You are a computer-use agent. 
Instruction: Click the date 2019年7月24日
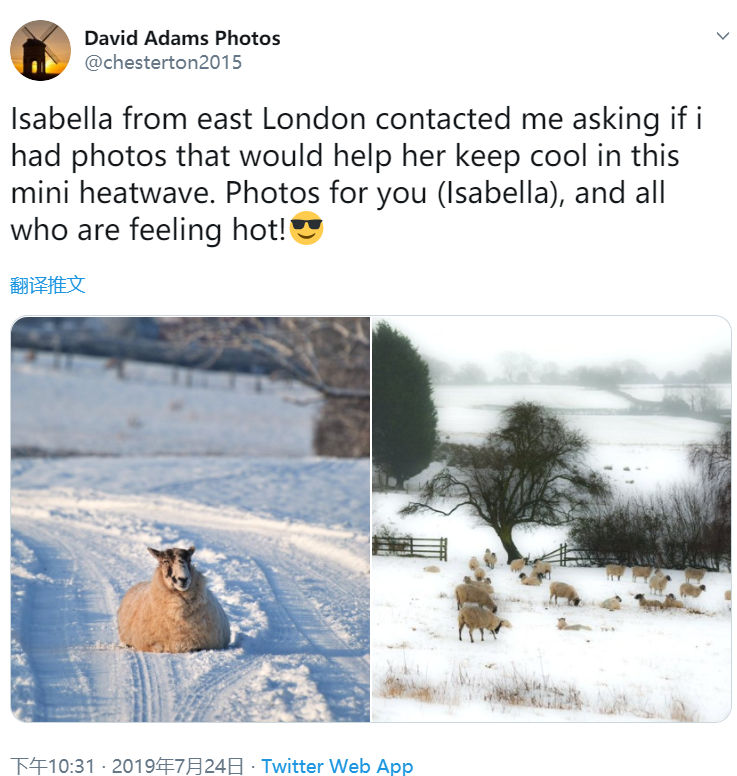pos(178,766)
